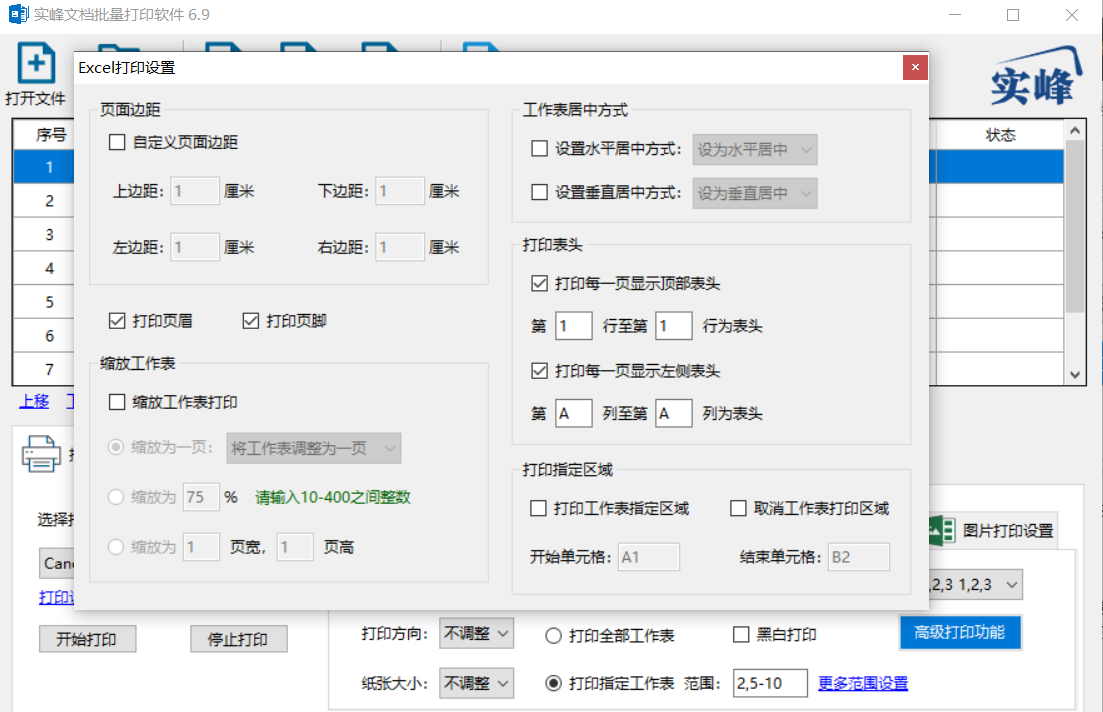The width and height of the screenshot is (1103, 712).
Task: Click the 范围 field showing 2,5-10
Action: [x=770, y=683]
